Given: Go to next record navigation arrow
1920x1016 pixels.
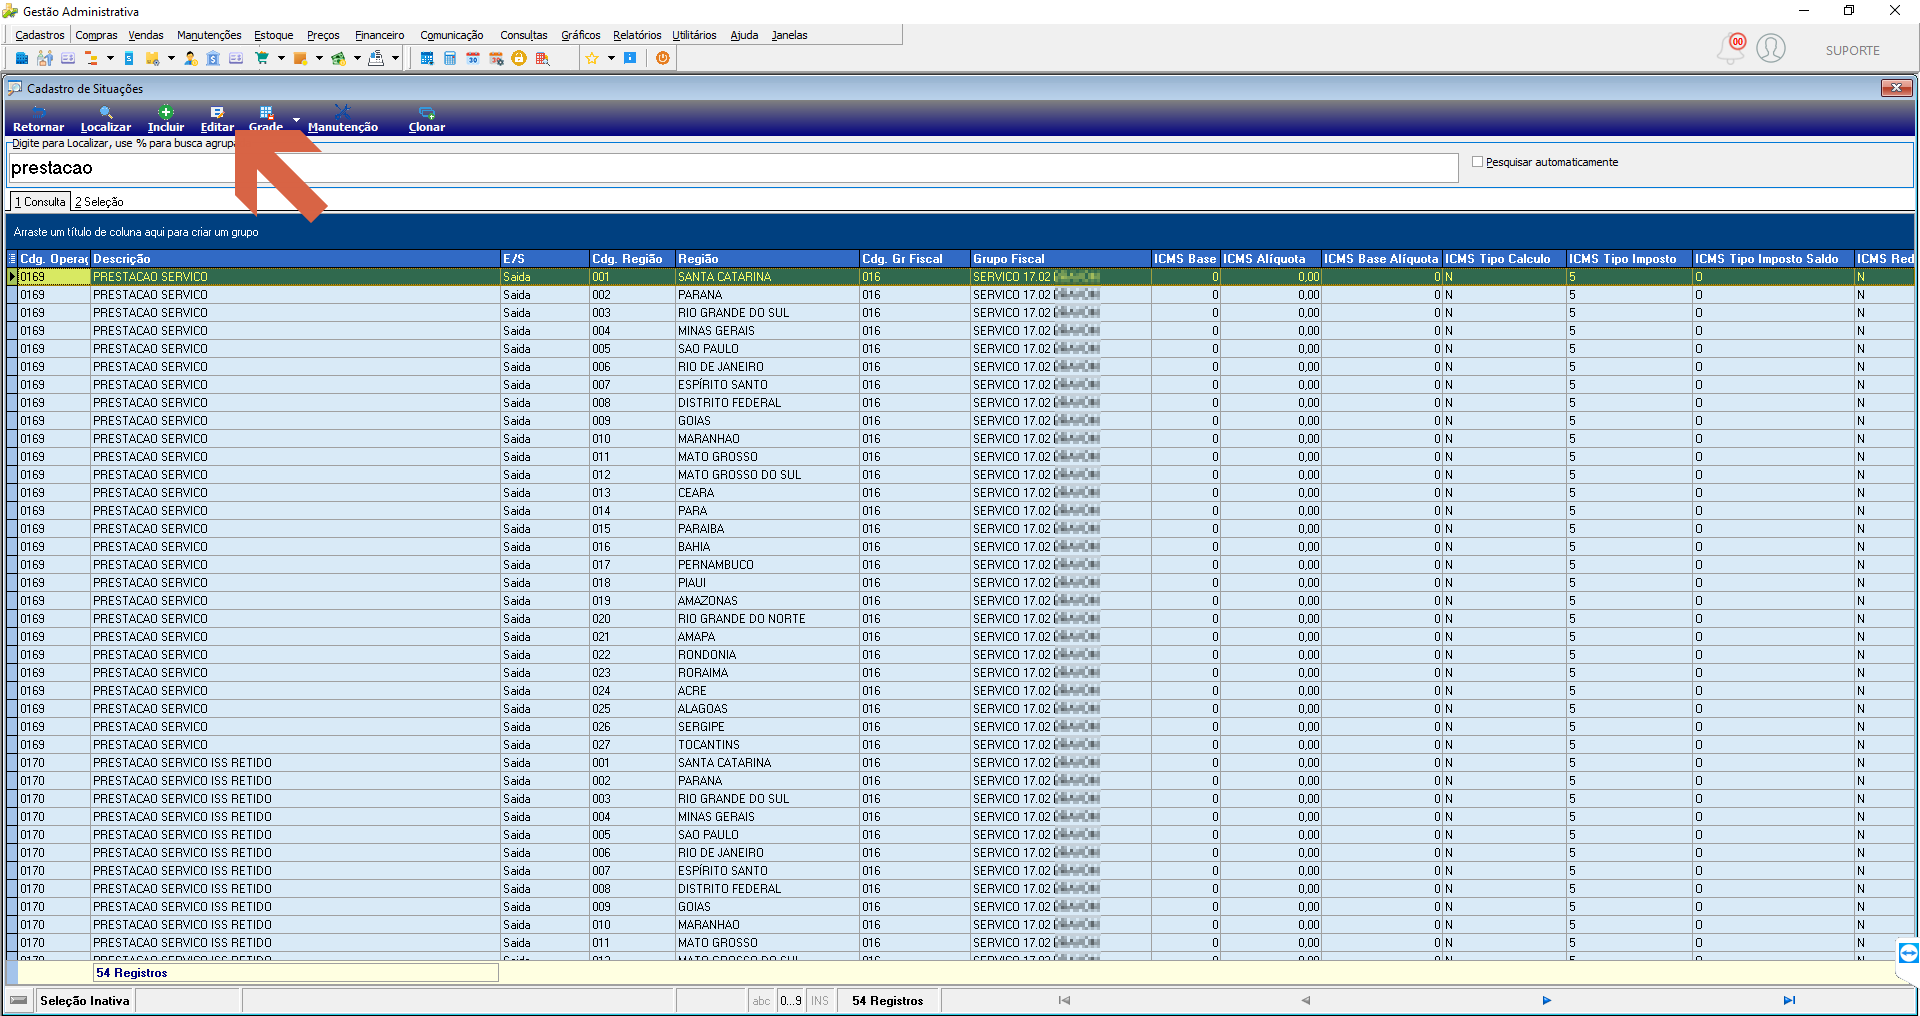Looking at the screenshot, I should (x=1546, y=1000).
